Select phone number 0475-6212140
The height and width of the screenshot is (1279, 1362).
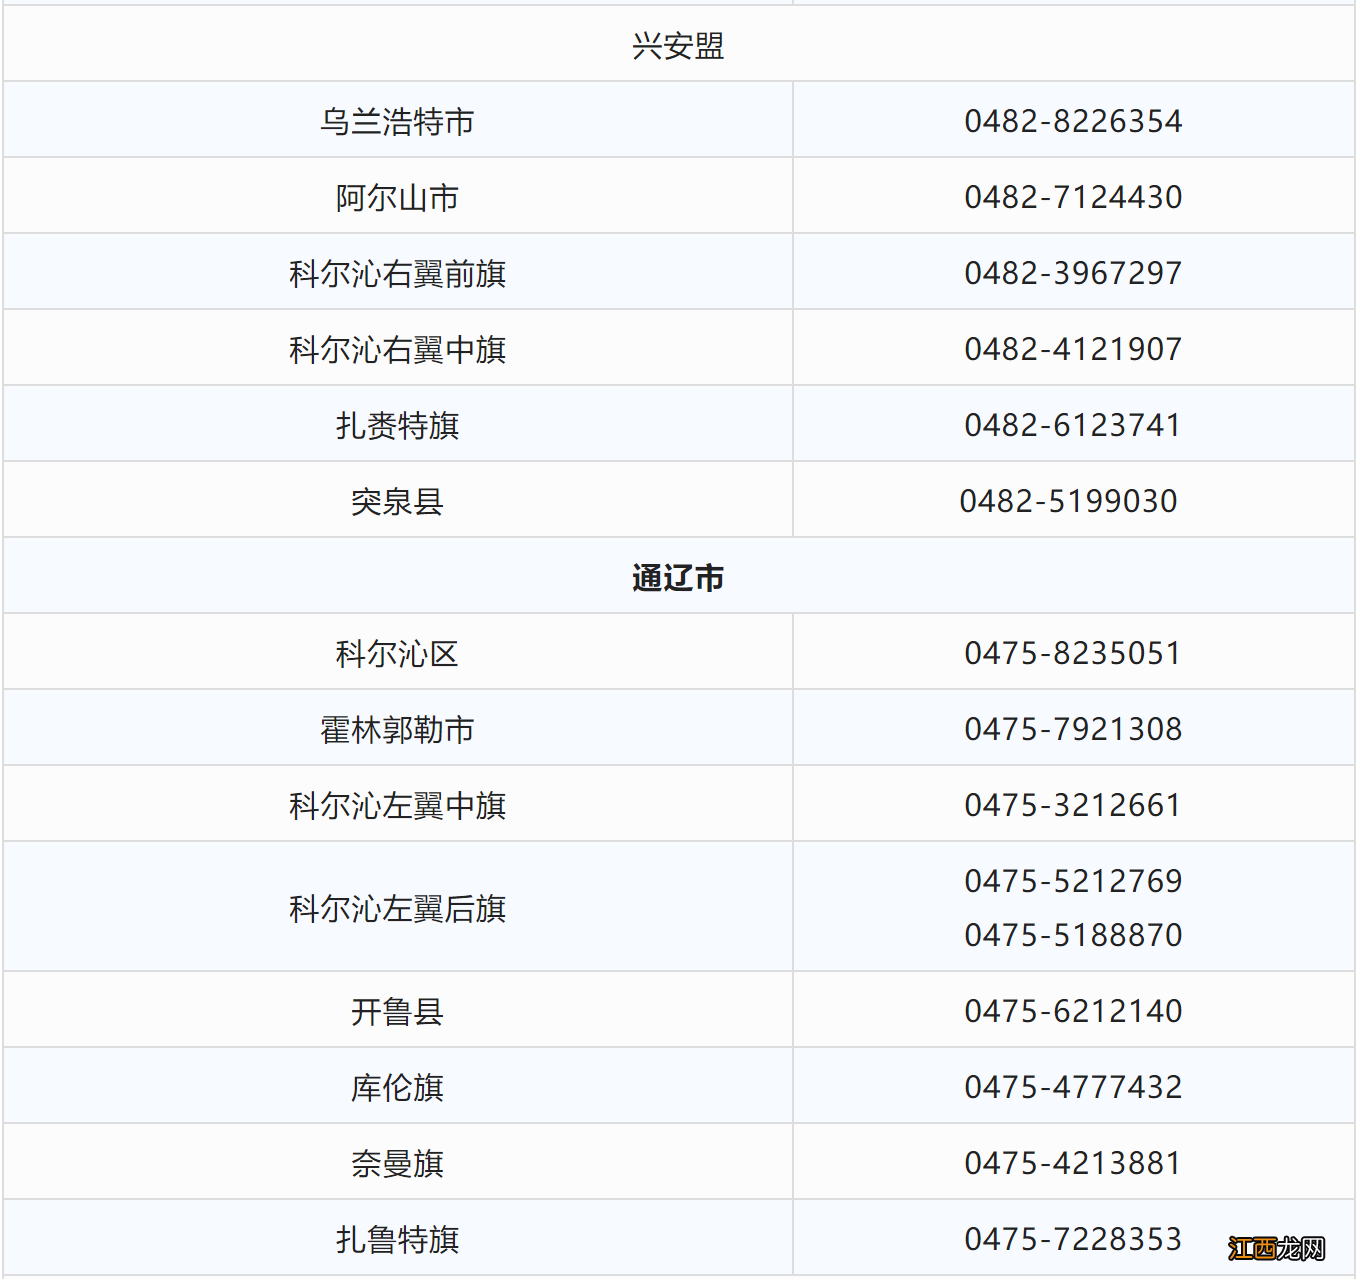(x=1073, y=1011)
